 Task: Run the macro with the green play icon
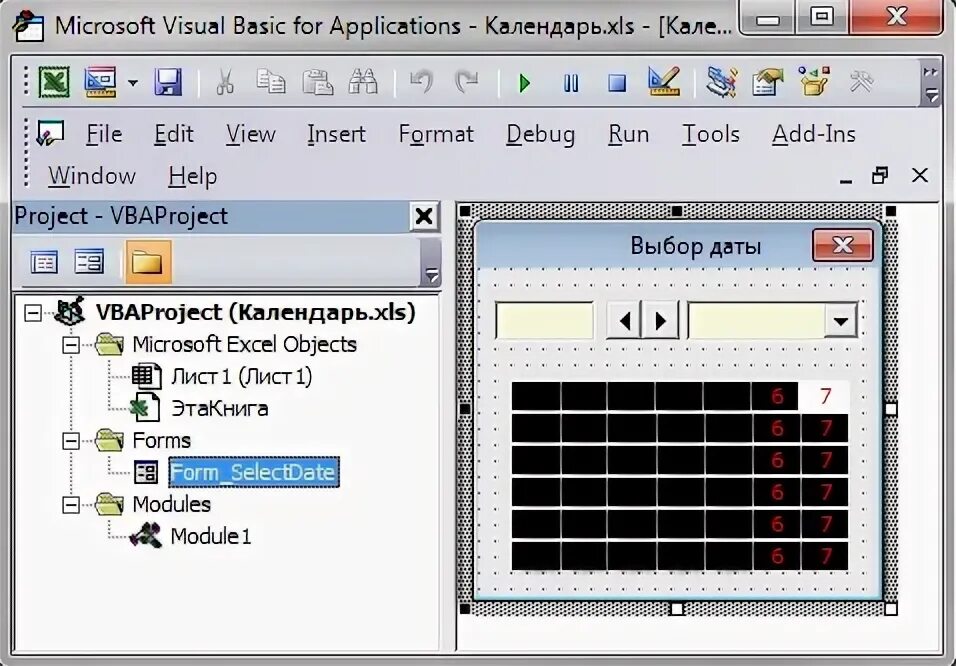point(524,83)
